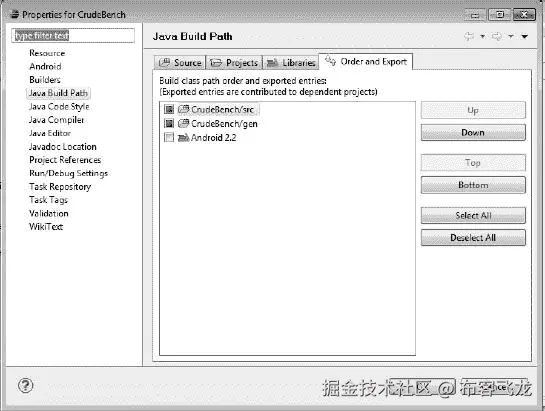Click the back navigation arrow icon

click(x=469, y=36)
